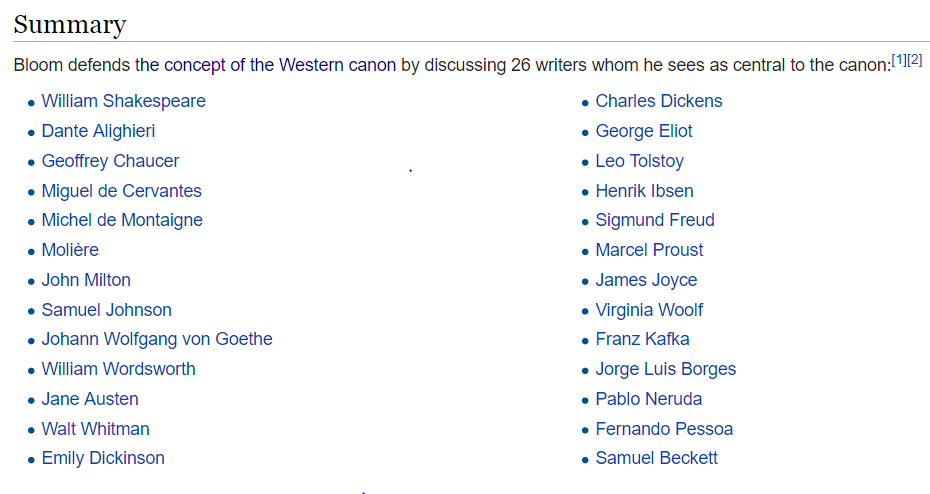
Task: Open the William Shakespeare link
Action: tap(123, 101)
